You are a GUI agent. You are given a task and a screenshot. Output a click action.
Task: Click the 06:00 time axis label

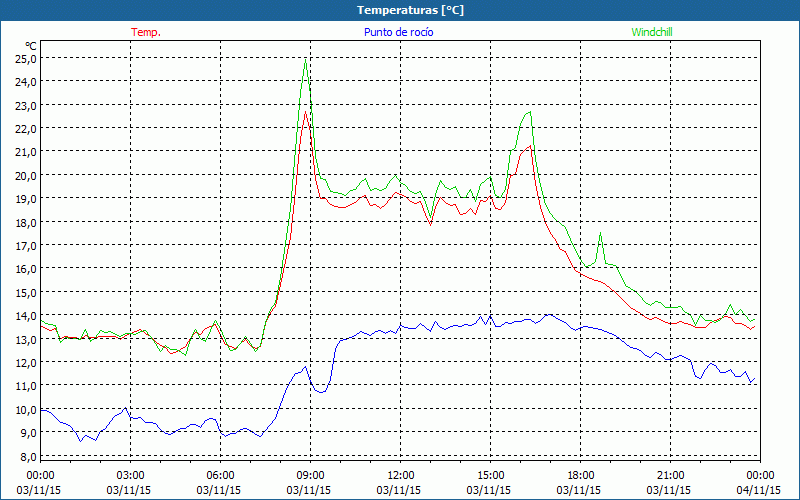point(220,476)
